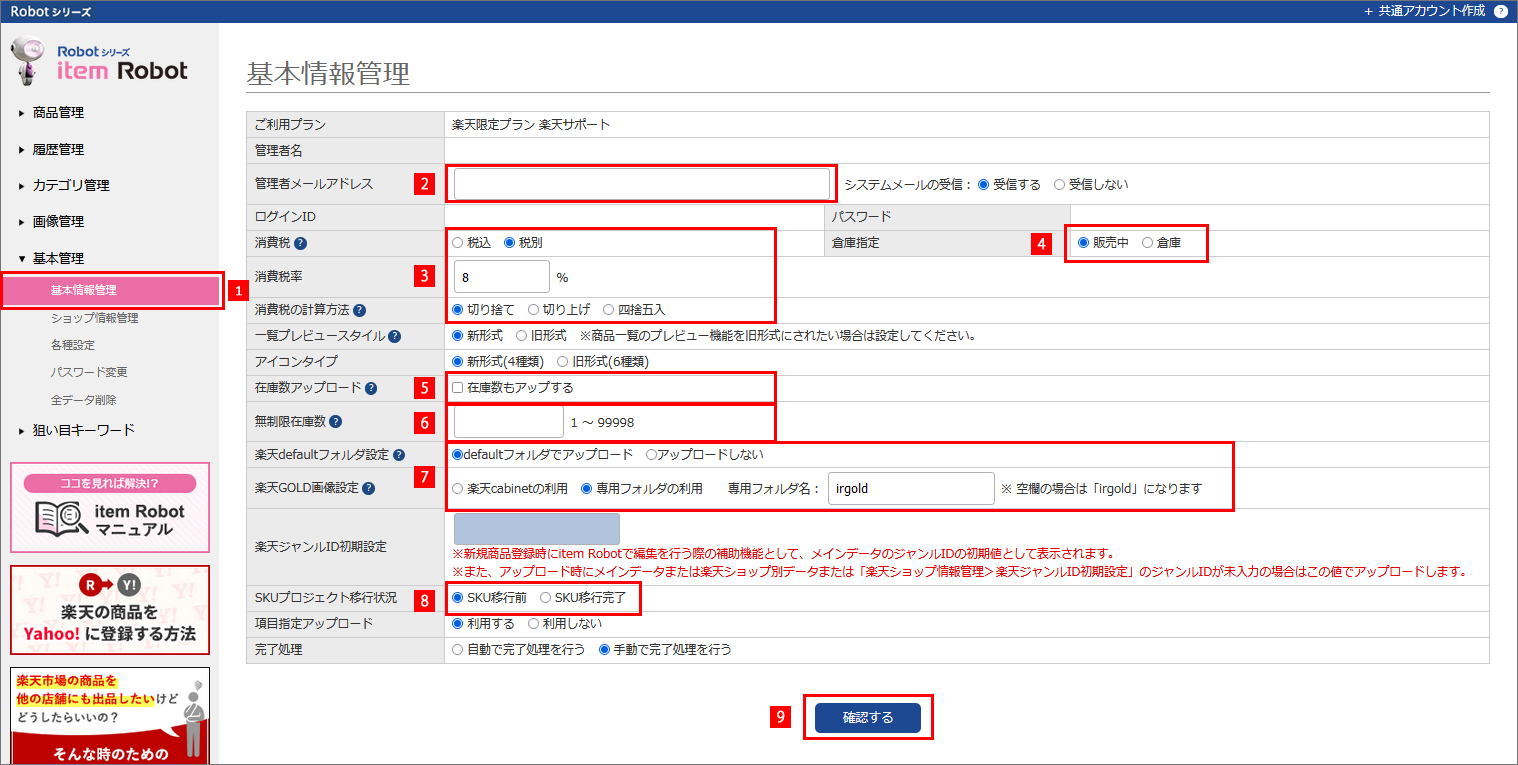This screenshot has width=1518, height=765.
Task: Click the 無制限在庫数 input field
Action: click(x=508, y=422)
